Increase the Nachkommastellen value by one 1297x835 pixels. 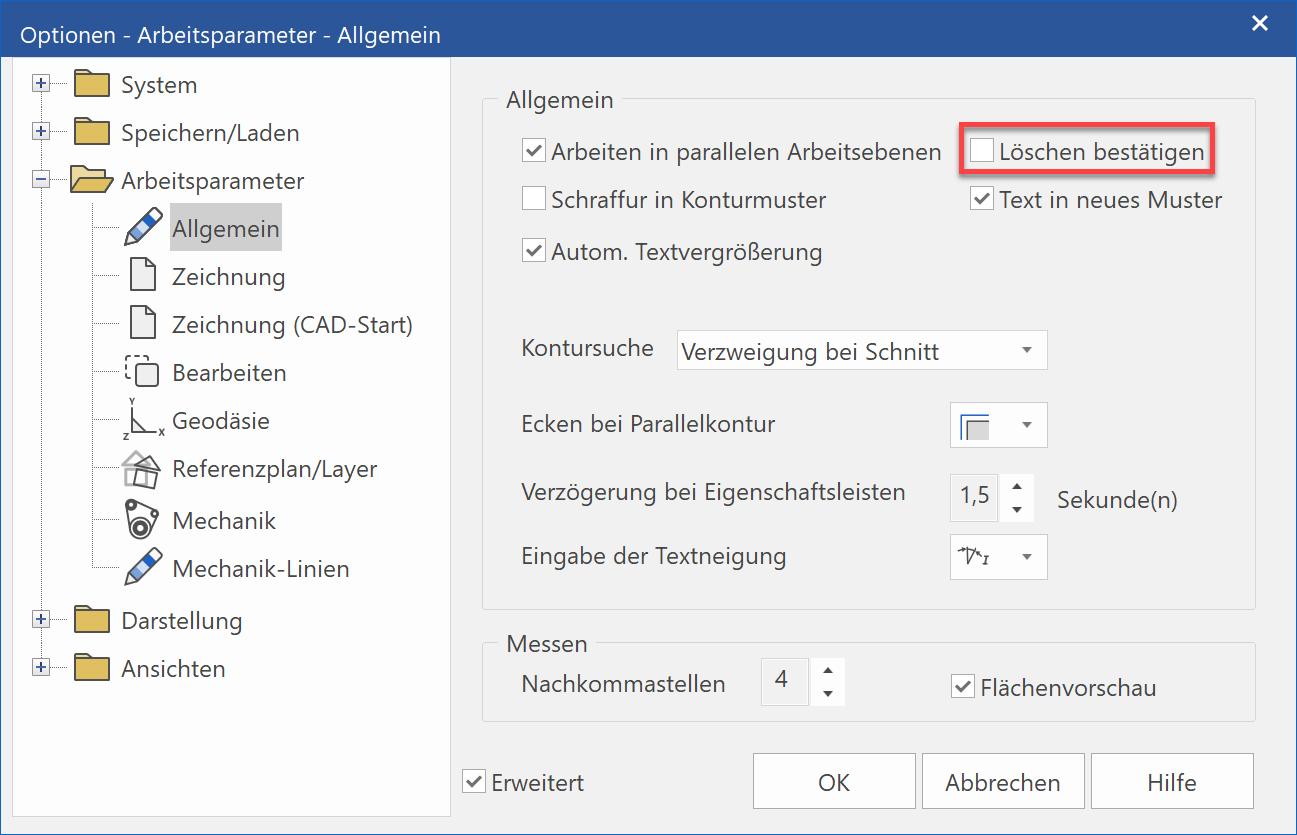827,671
